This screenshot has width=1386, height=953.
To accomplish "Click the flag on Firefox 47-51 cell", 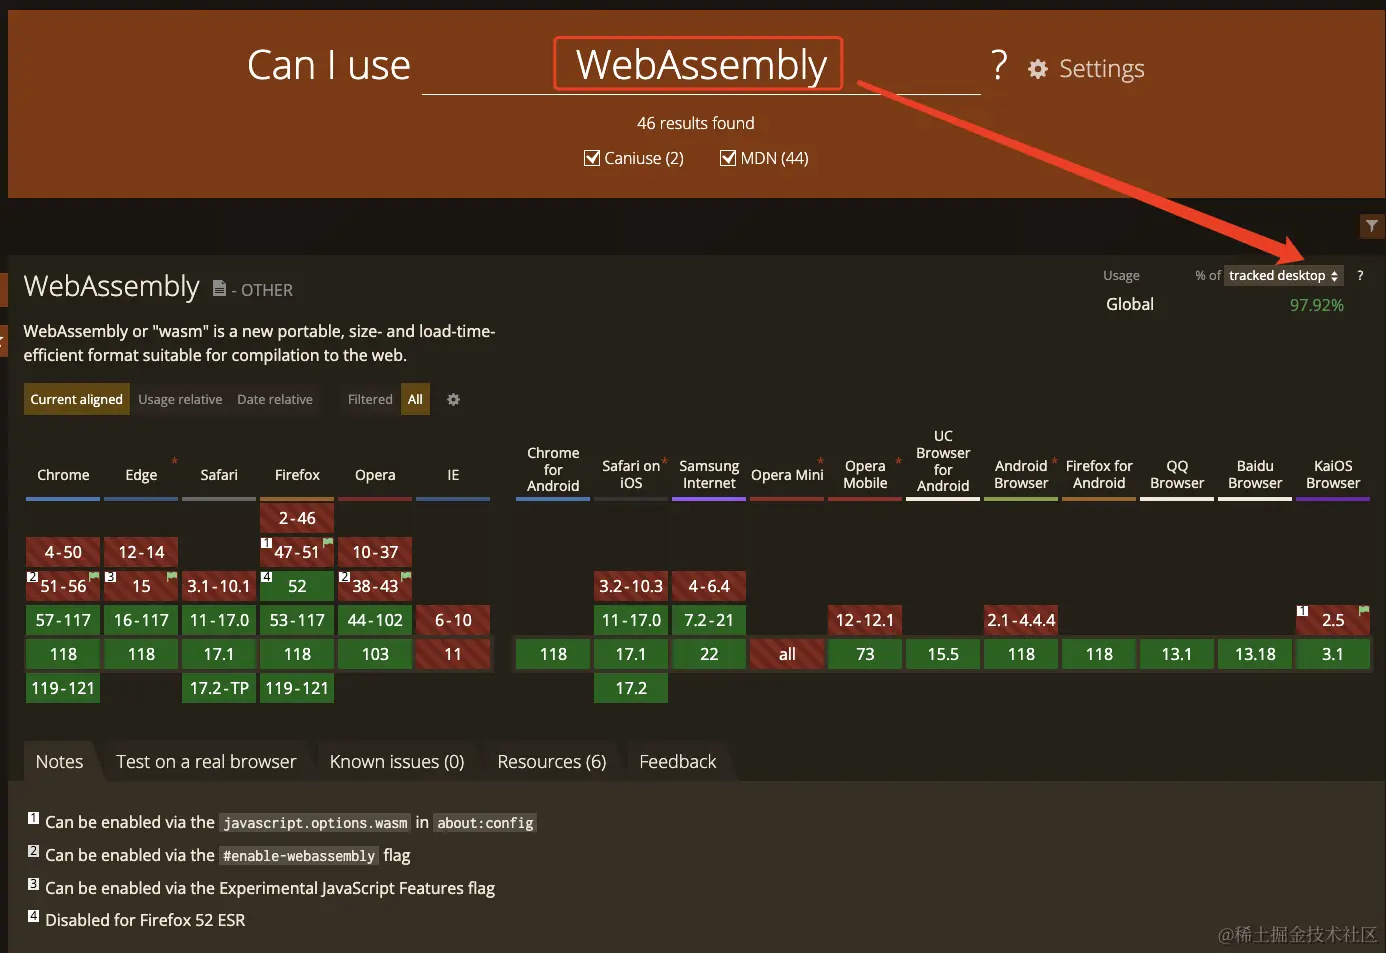I will (x=328, y=542).
